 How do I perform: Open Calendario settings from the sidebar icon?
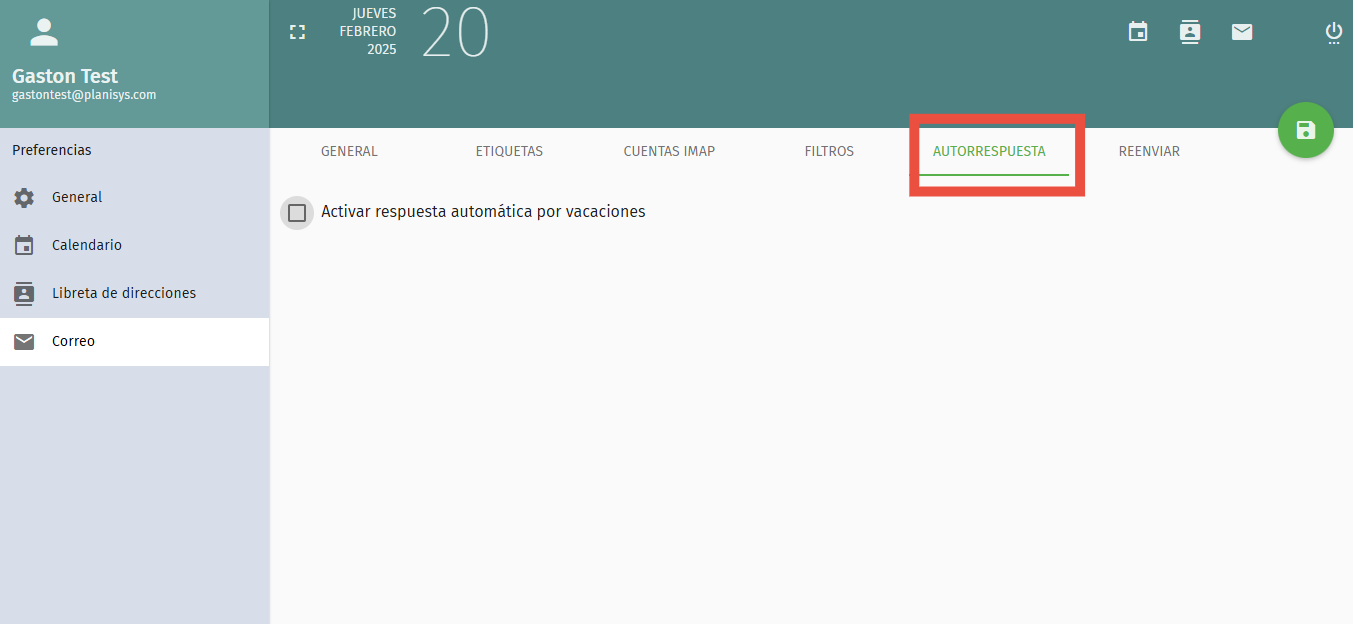23,245
